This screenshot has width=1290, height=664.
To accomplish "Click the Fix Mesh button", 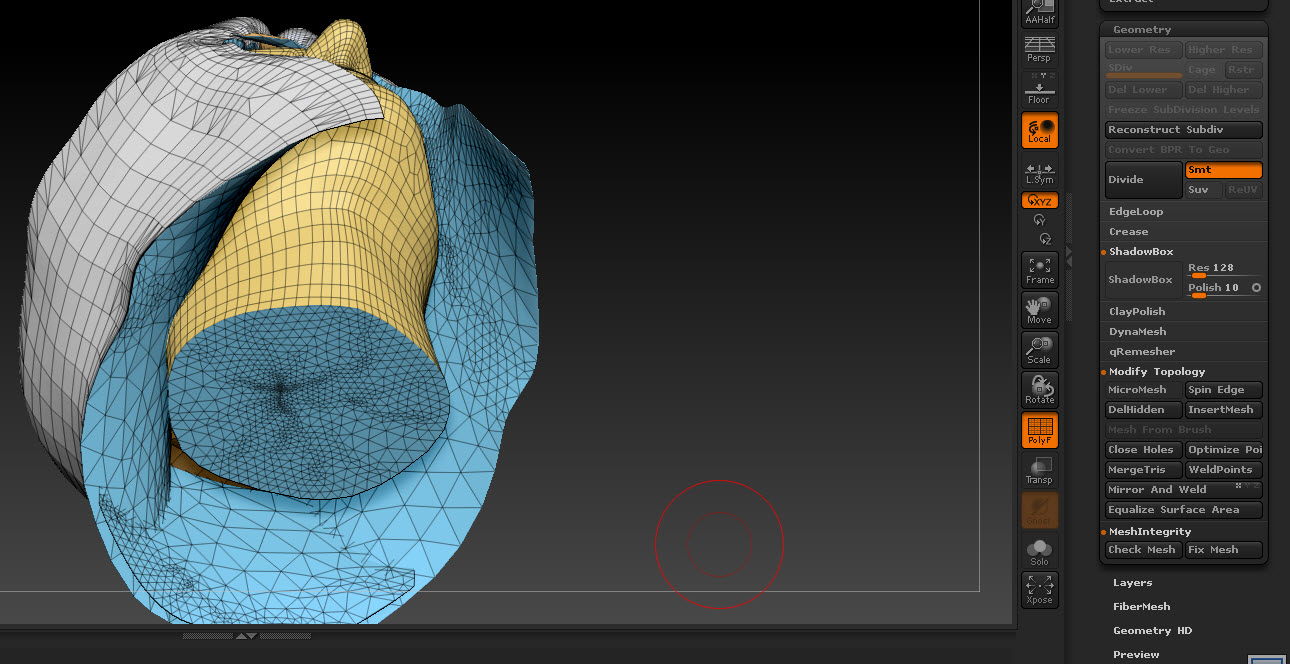I will (x=1224, y=550).
